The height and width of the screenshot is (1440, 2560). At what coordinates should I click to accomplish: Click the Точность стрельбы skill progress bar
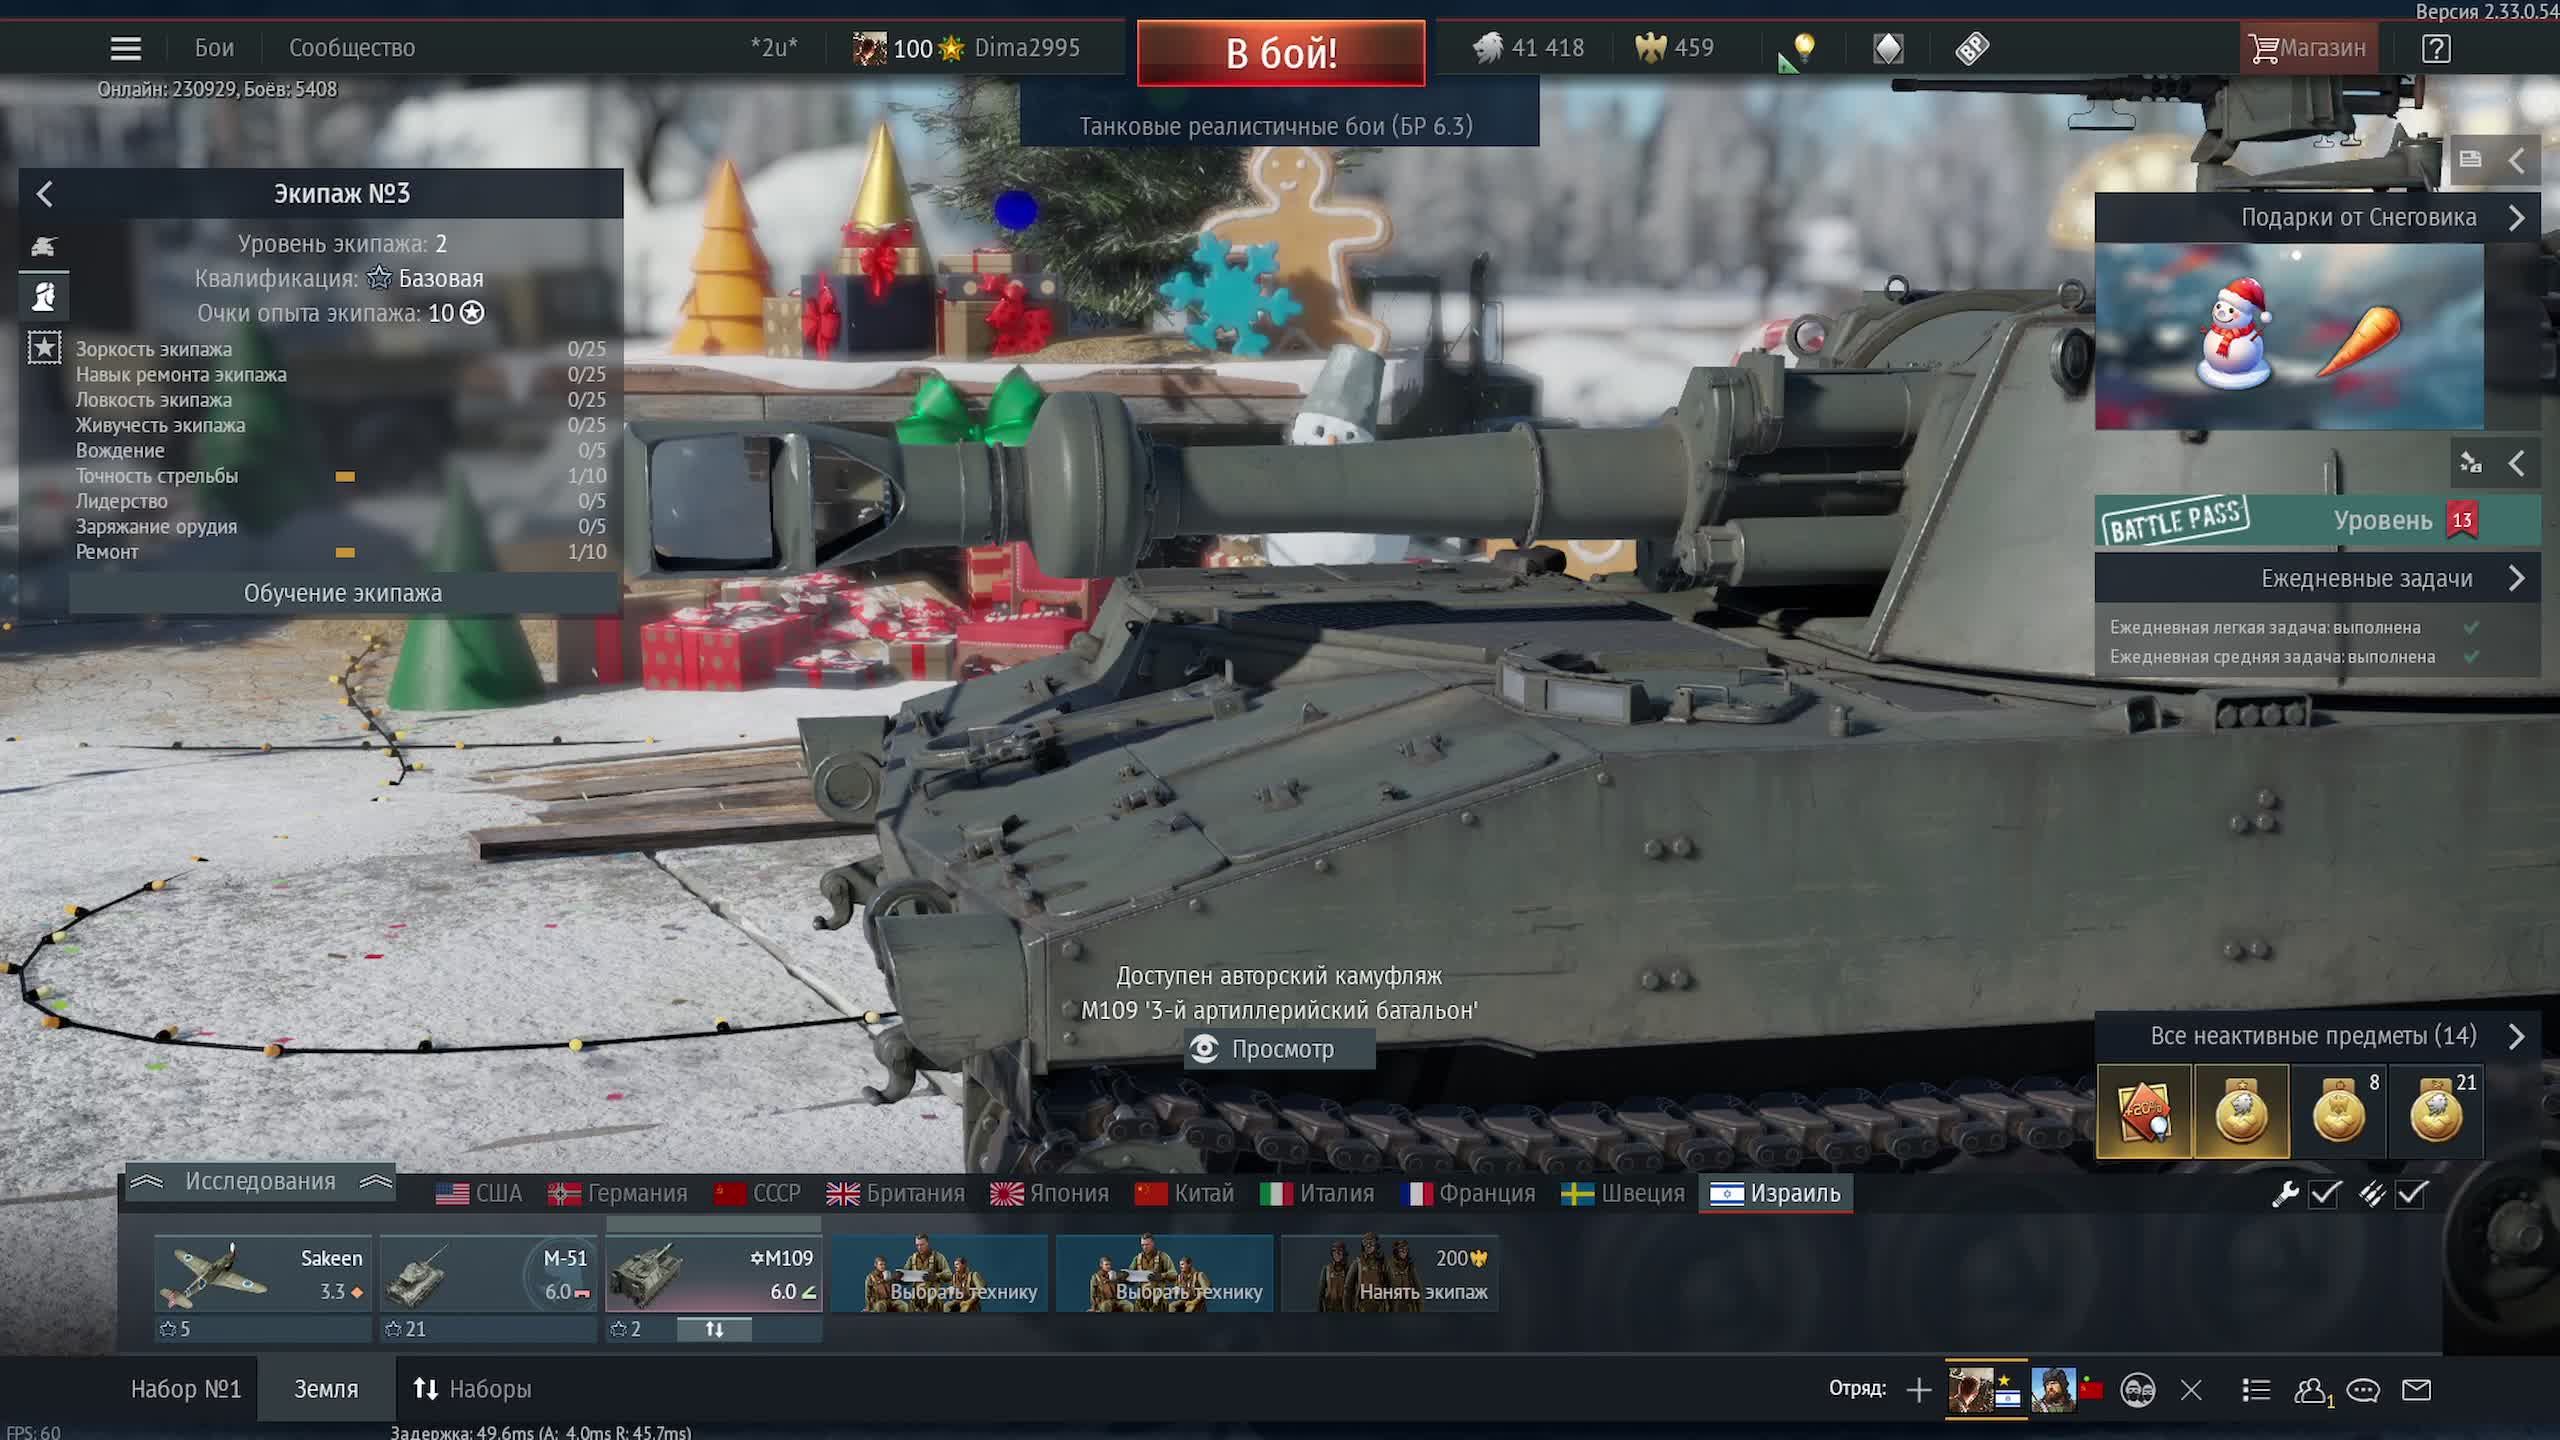tap(345, 477)
